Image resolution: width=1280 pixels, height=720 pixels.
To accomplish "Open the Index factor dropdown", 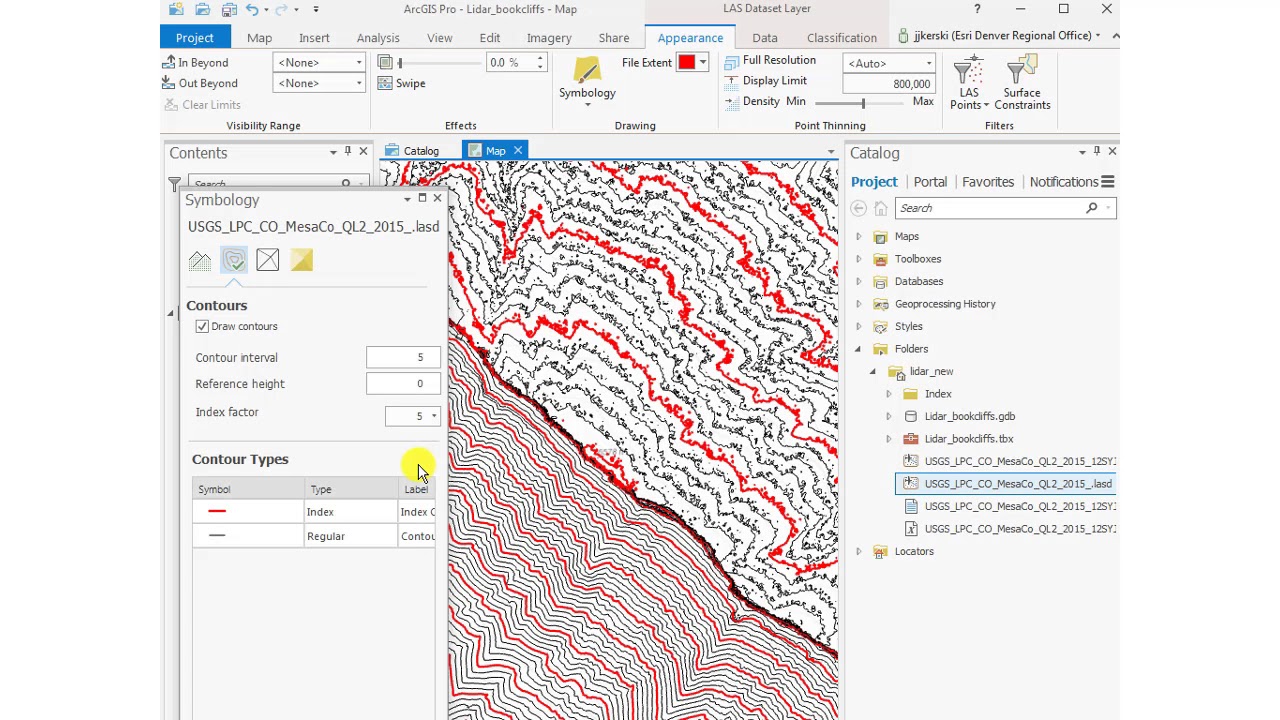I will point(434,416).
